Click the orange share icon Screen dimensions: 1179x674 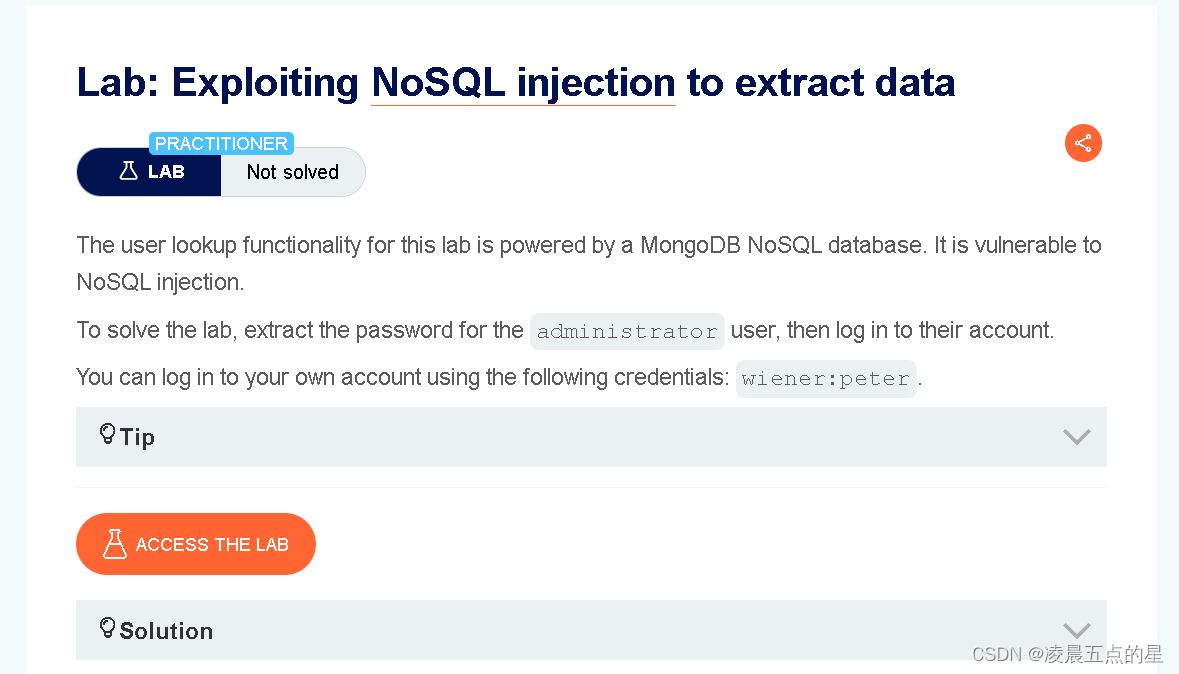1083,143
